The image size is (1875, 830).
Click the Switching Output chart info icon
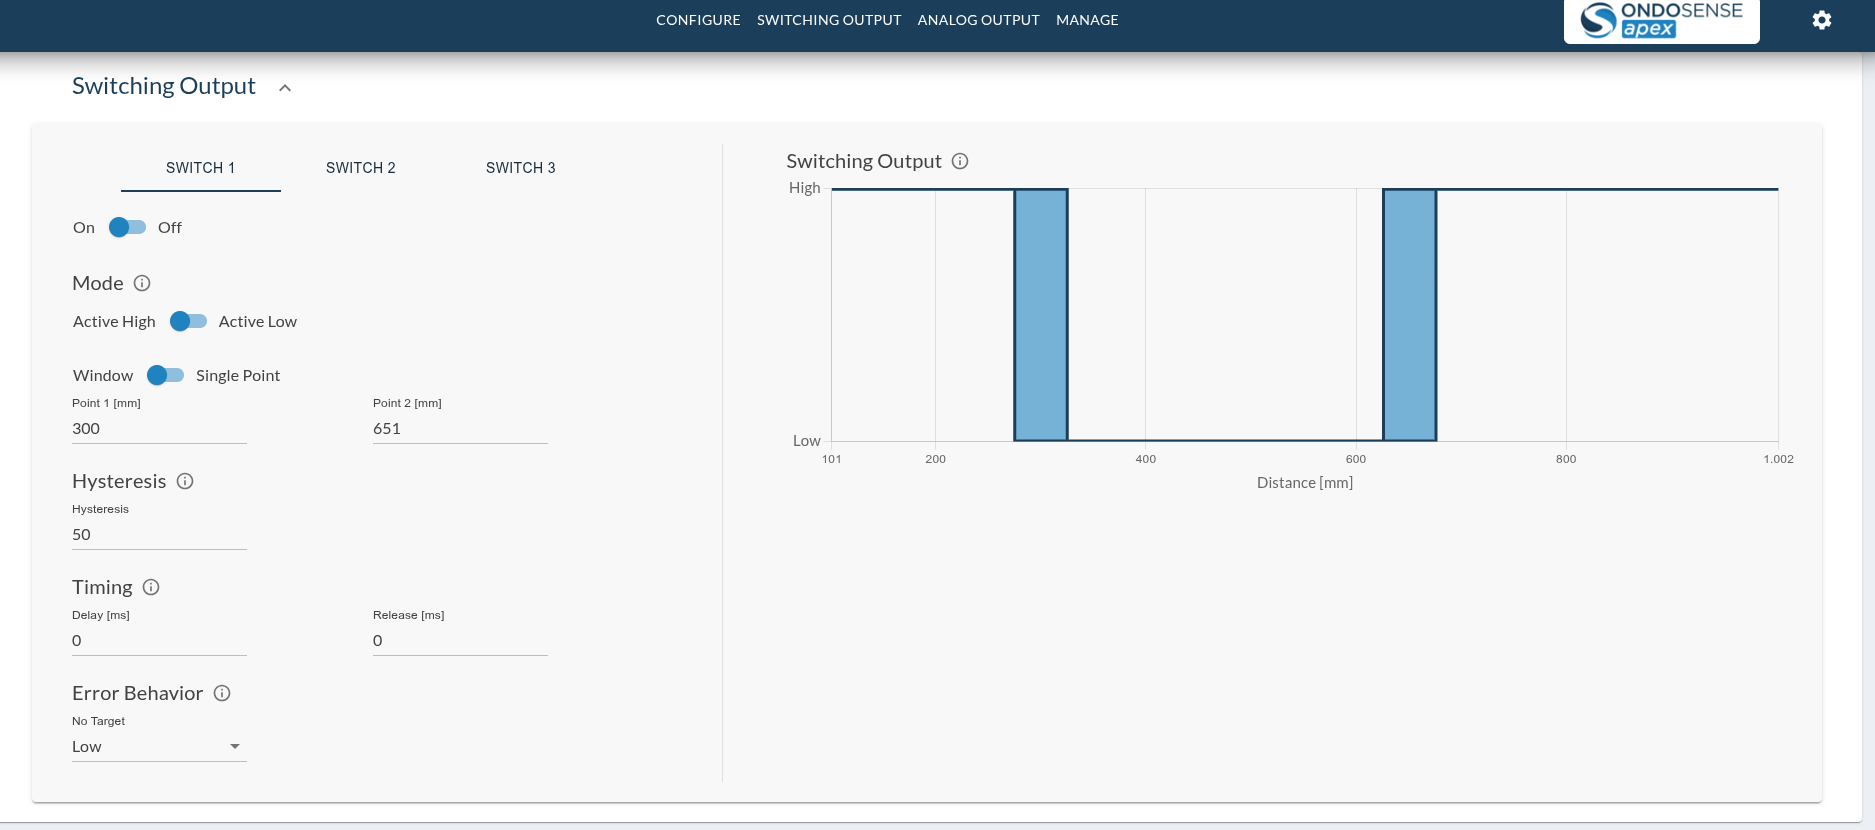pos(960,161)
